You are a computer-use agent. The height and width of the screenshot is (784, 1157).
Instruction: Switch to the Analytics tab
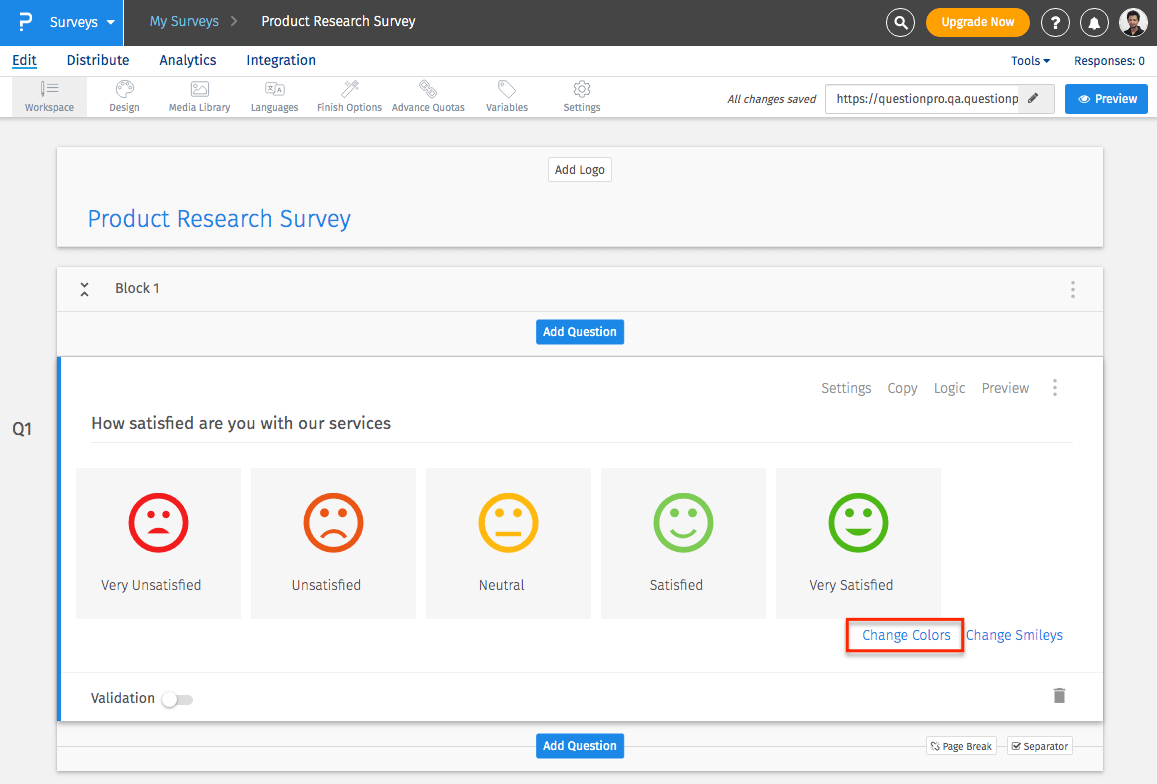click(x=187, y=60)
